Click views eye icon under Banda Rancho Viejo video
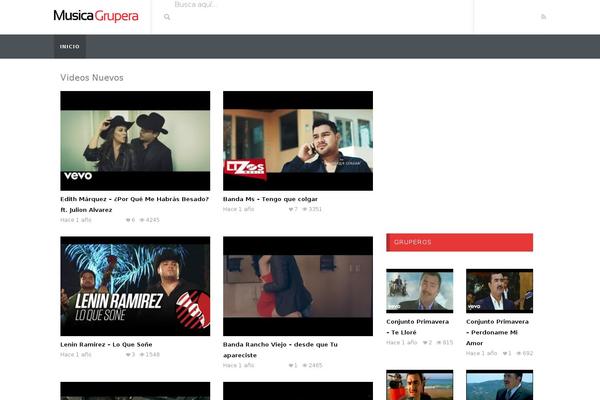The width and height of the screenshot is (600, 400). (x=305, y=365)
